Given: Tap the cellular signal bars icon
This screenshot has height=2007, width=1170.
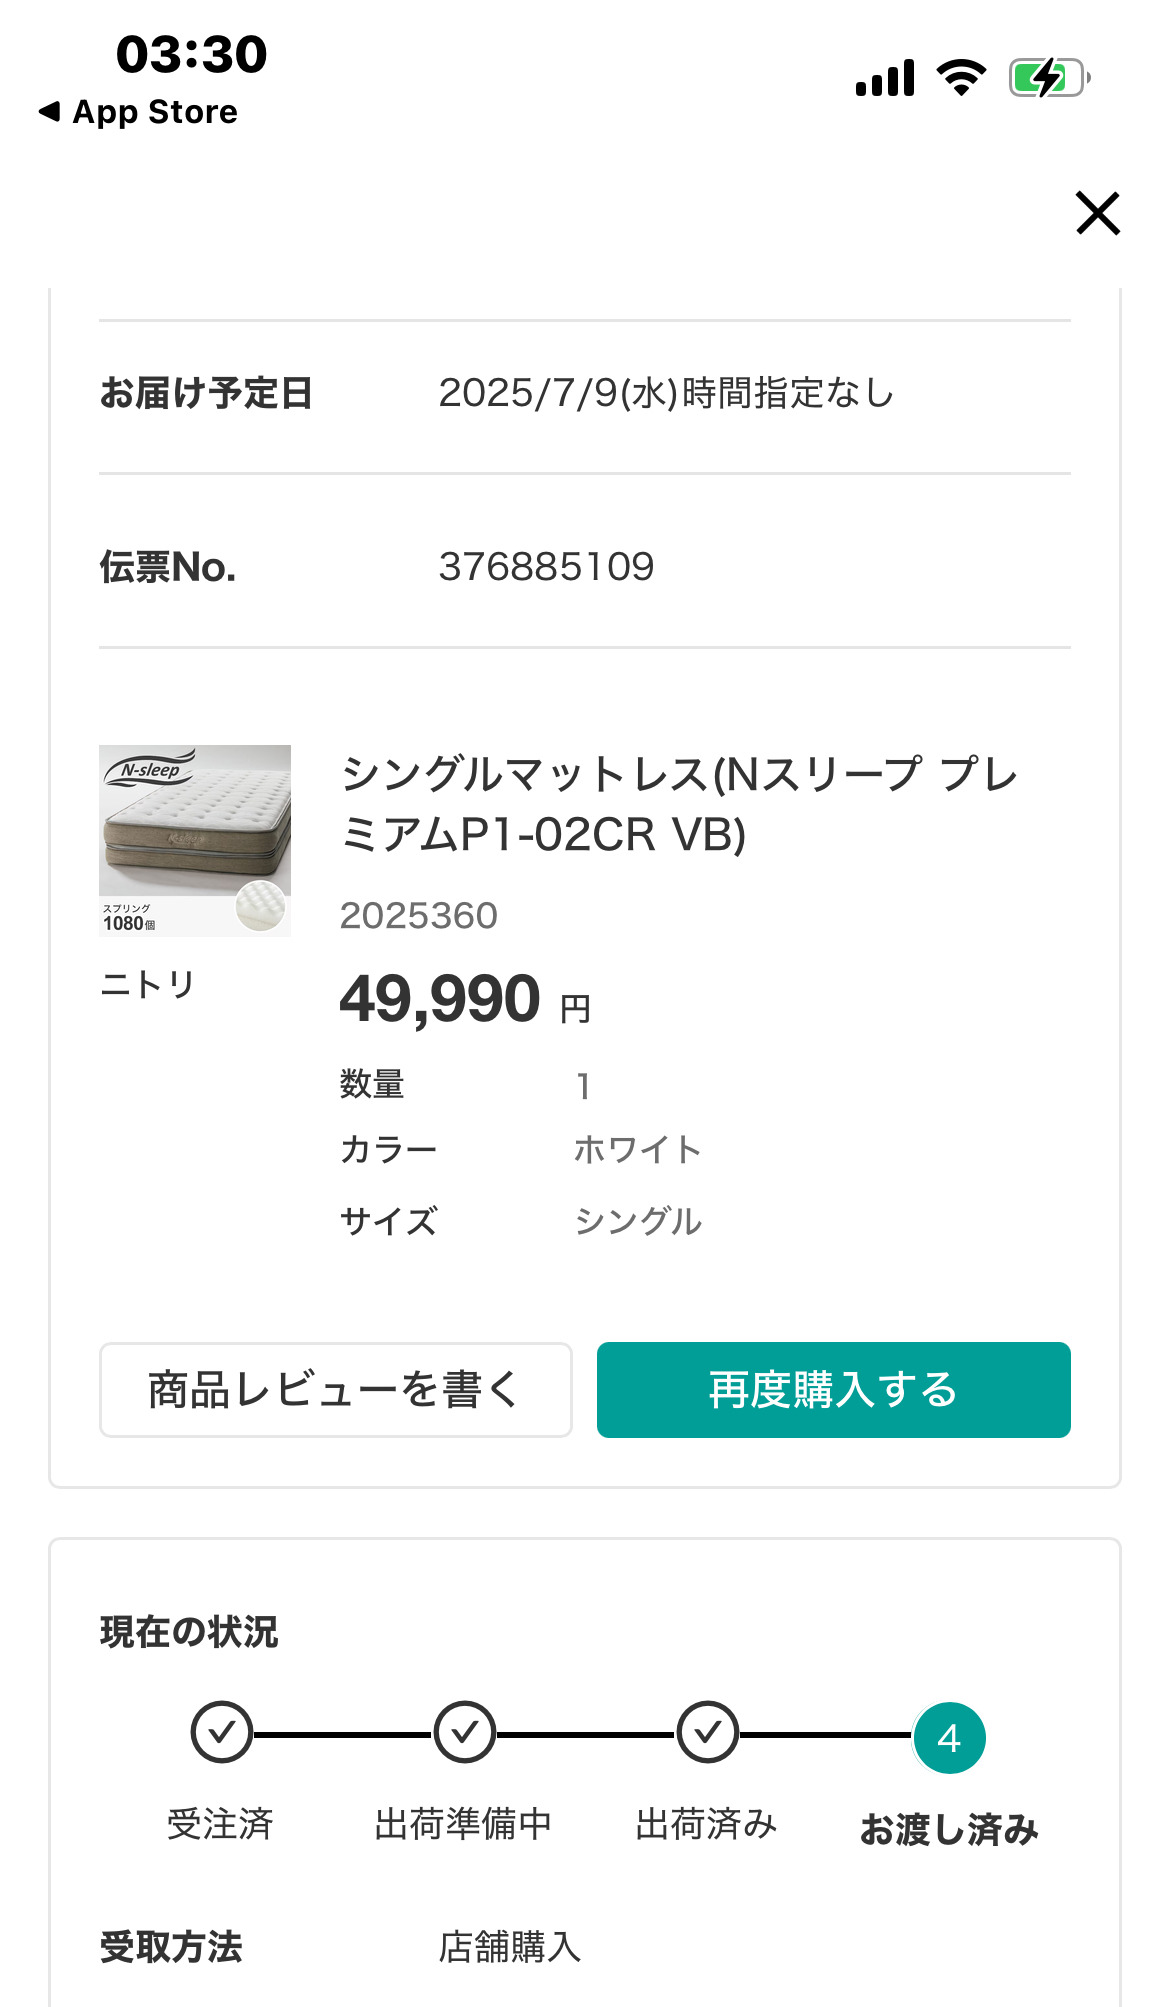Looking at the screenshot, I should (885, 78).
